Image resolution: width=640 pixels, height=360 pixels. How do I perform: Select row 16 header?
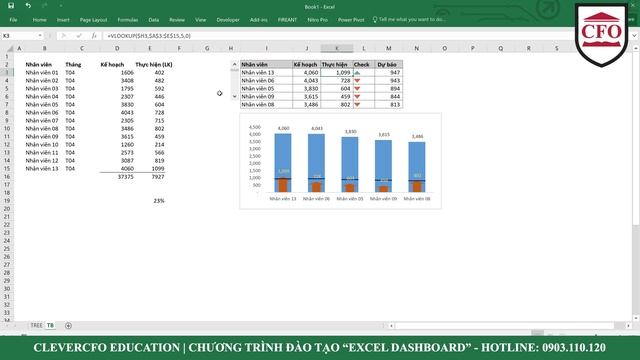click(x=7, y=176)
